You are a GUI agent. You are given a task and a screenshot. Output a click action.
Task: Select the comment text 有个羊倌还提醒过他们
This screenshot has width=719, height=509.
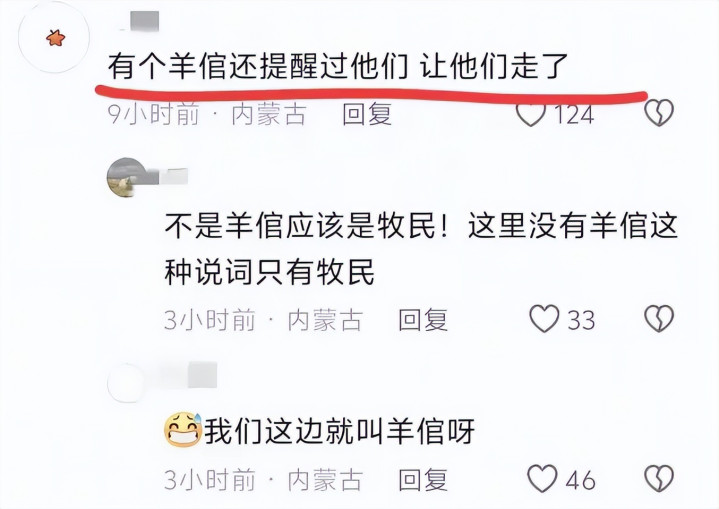[x=258, y=67]
